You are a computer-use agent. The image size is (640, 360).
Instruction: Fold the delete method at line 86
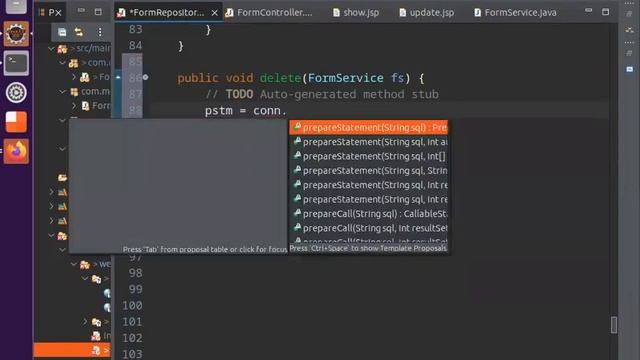click(x=145, y=77)
